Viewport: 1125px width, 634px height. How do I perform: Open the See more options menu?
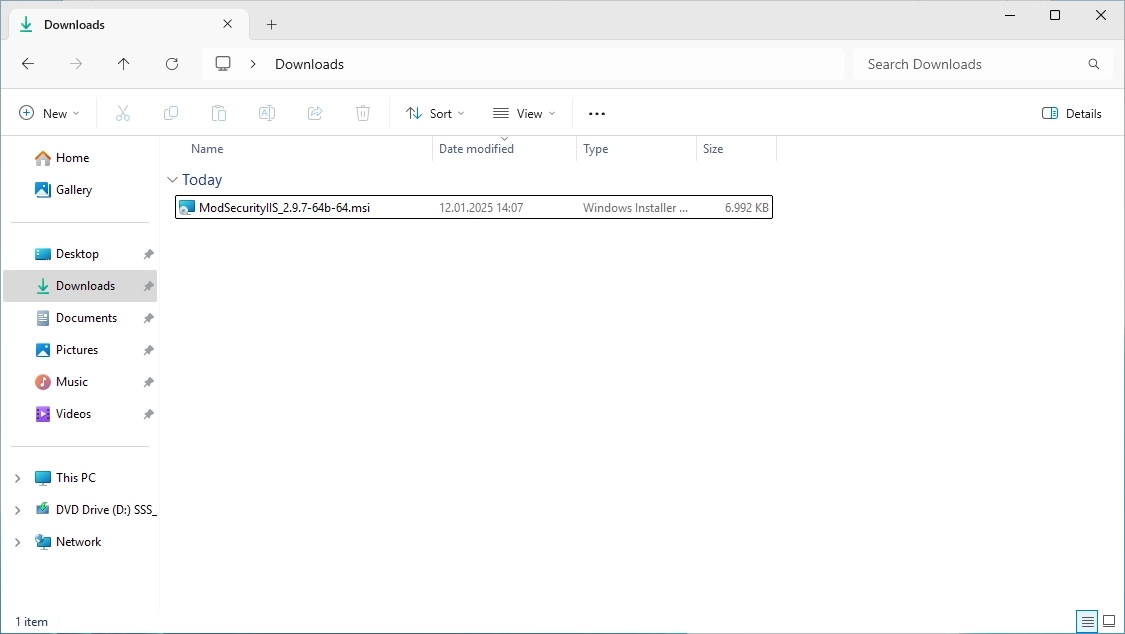(x=597, y=114)
